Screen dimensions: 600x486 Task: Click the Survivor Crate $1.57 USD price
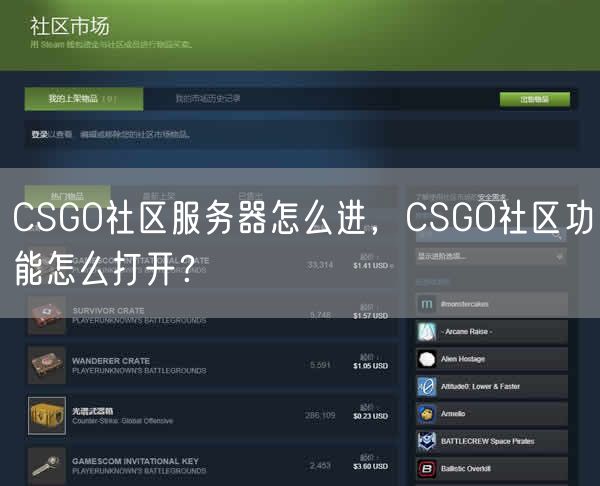point(370,316)
